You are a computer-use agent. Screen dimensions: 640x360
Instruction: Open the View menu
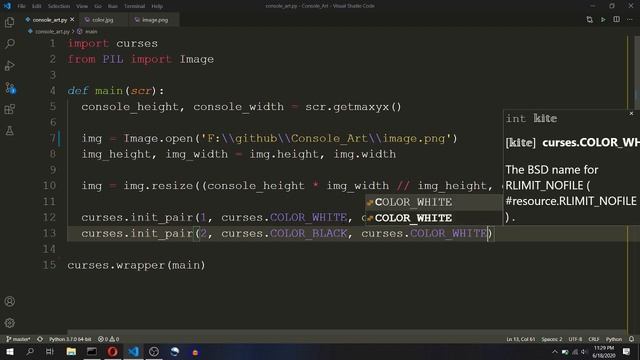point(82,6)
